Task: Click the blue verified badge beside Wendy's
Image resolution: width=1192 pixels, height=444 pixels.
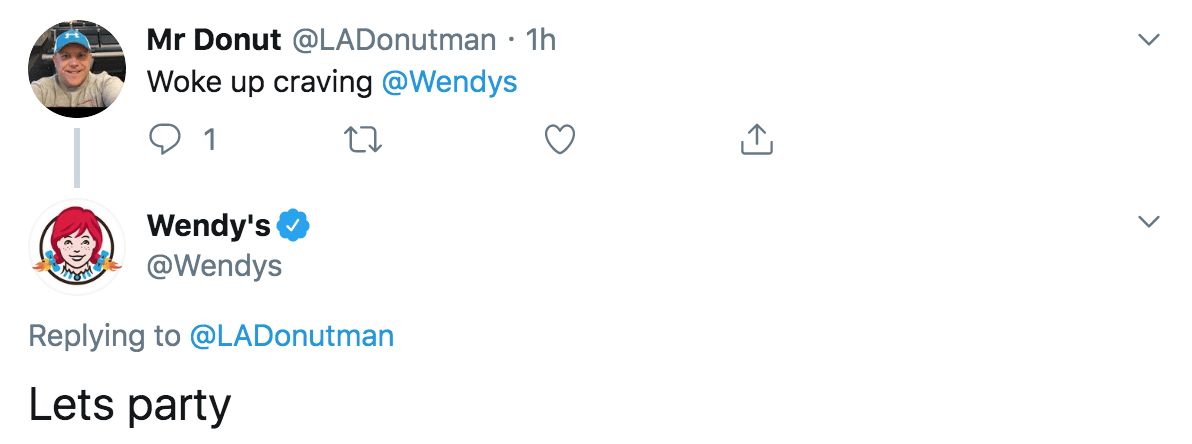Action: coord(293,226)
